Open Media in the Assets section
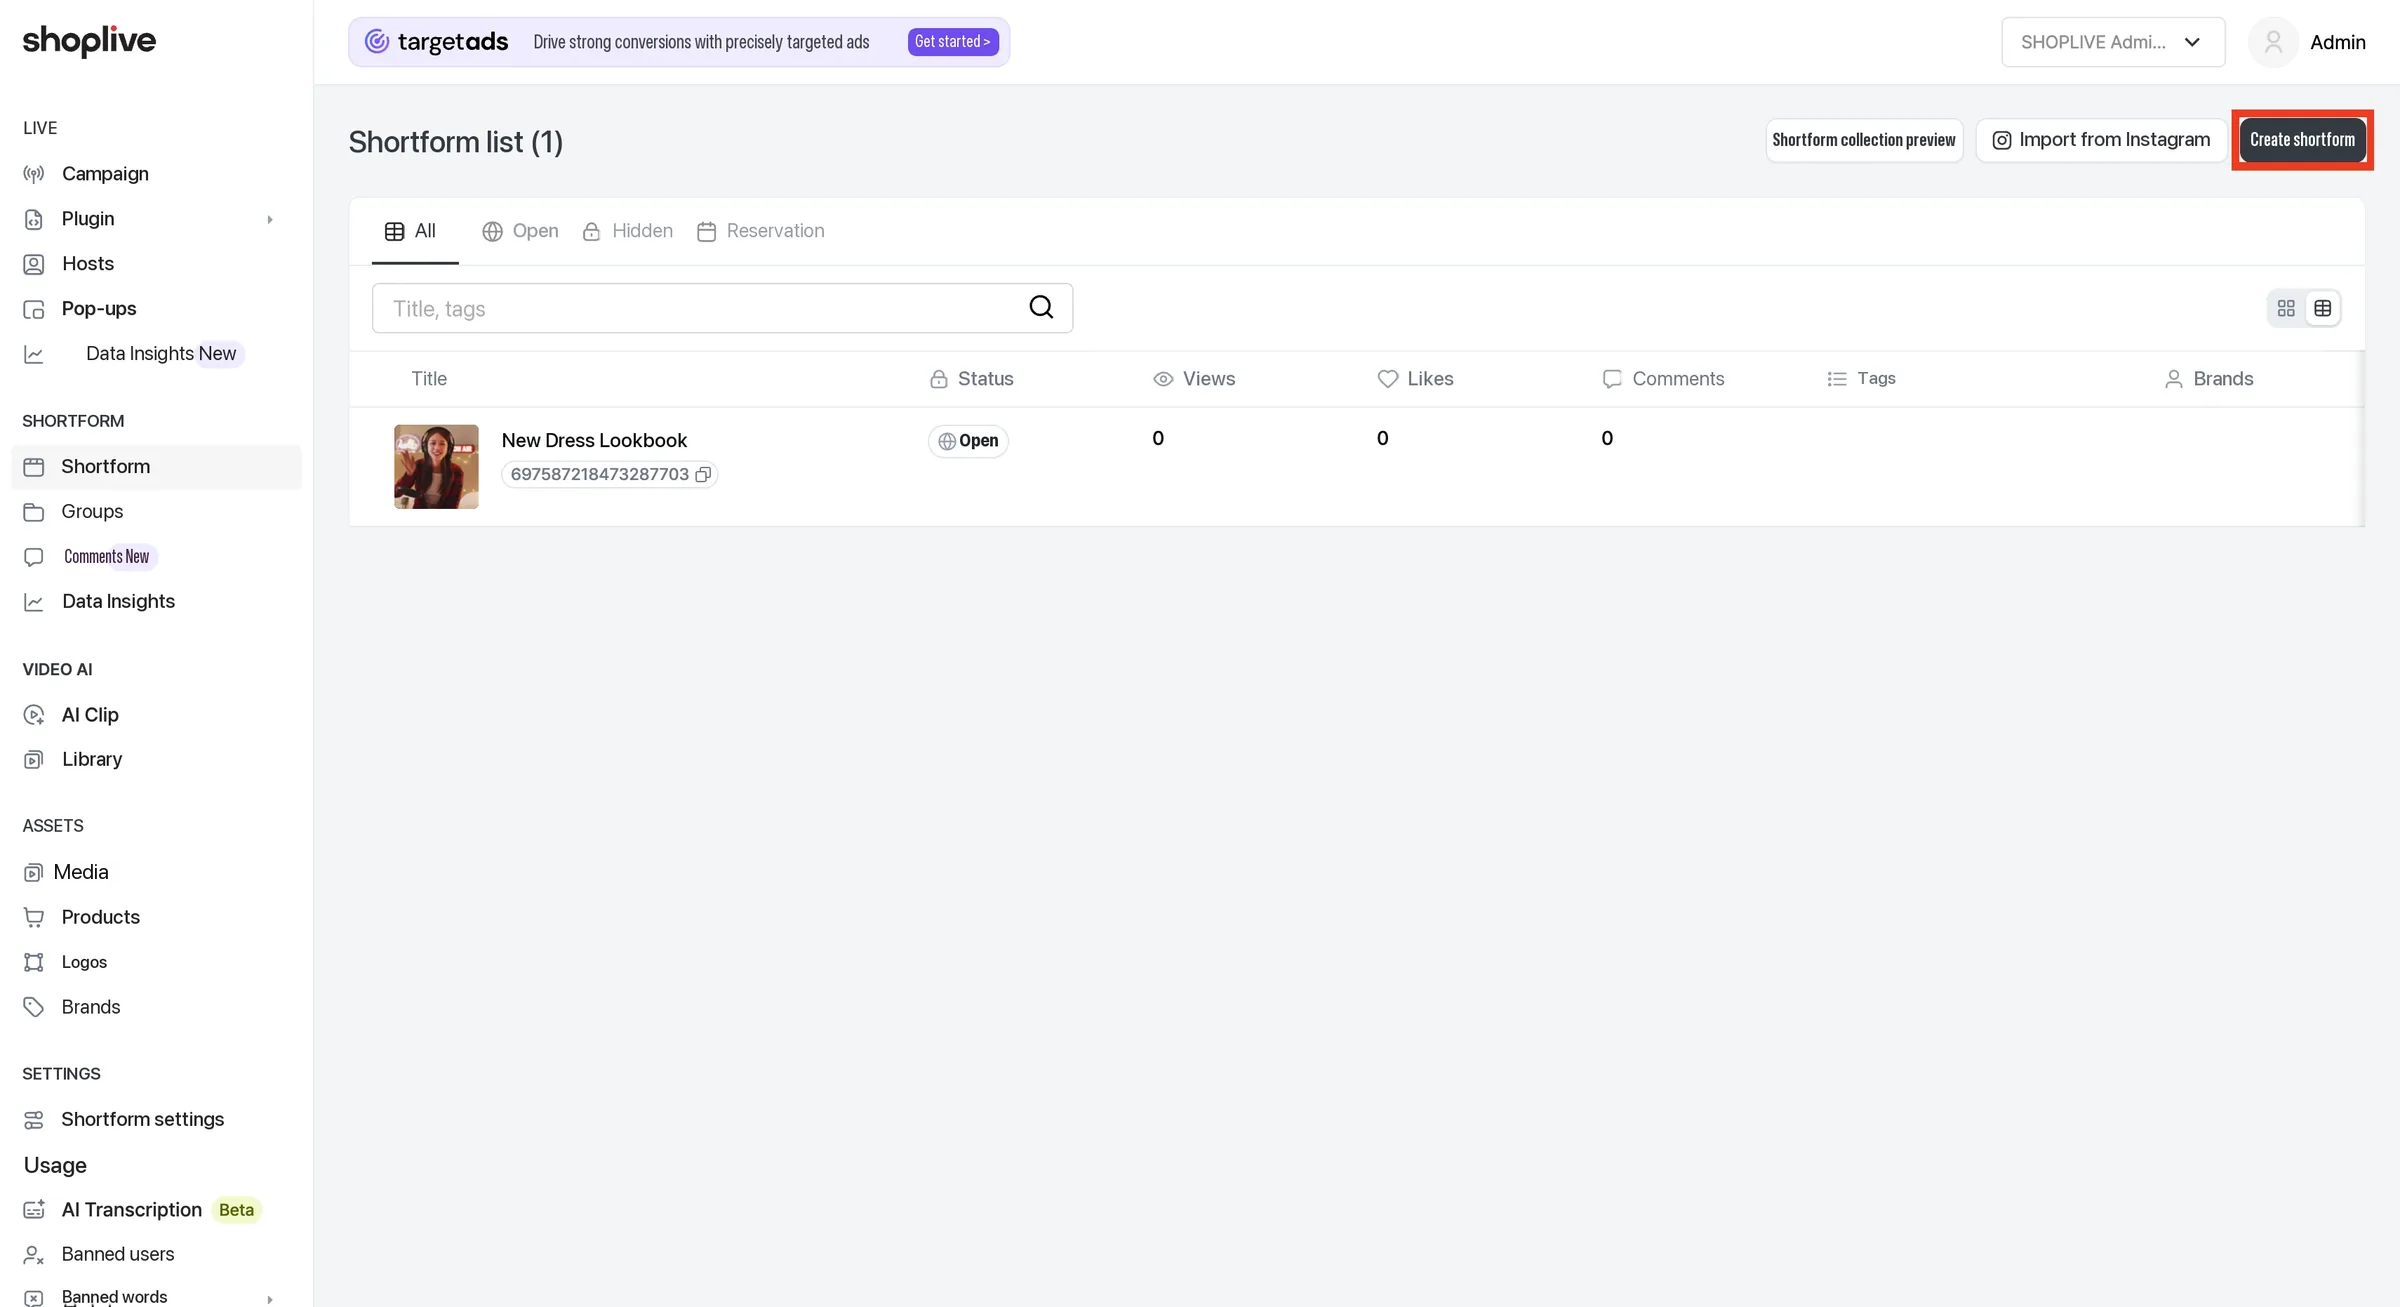 [x=81, y=872]
